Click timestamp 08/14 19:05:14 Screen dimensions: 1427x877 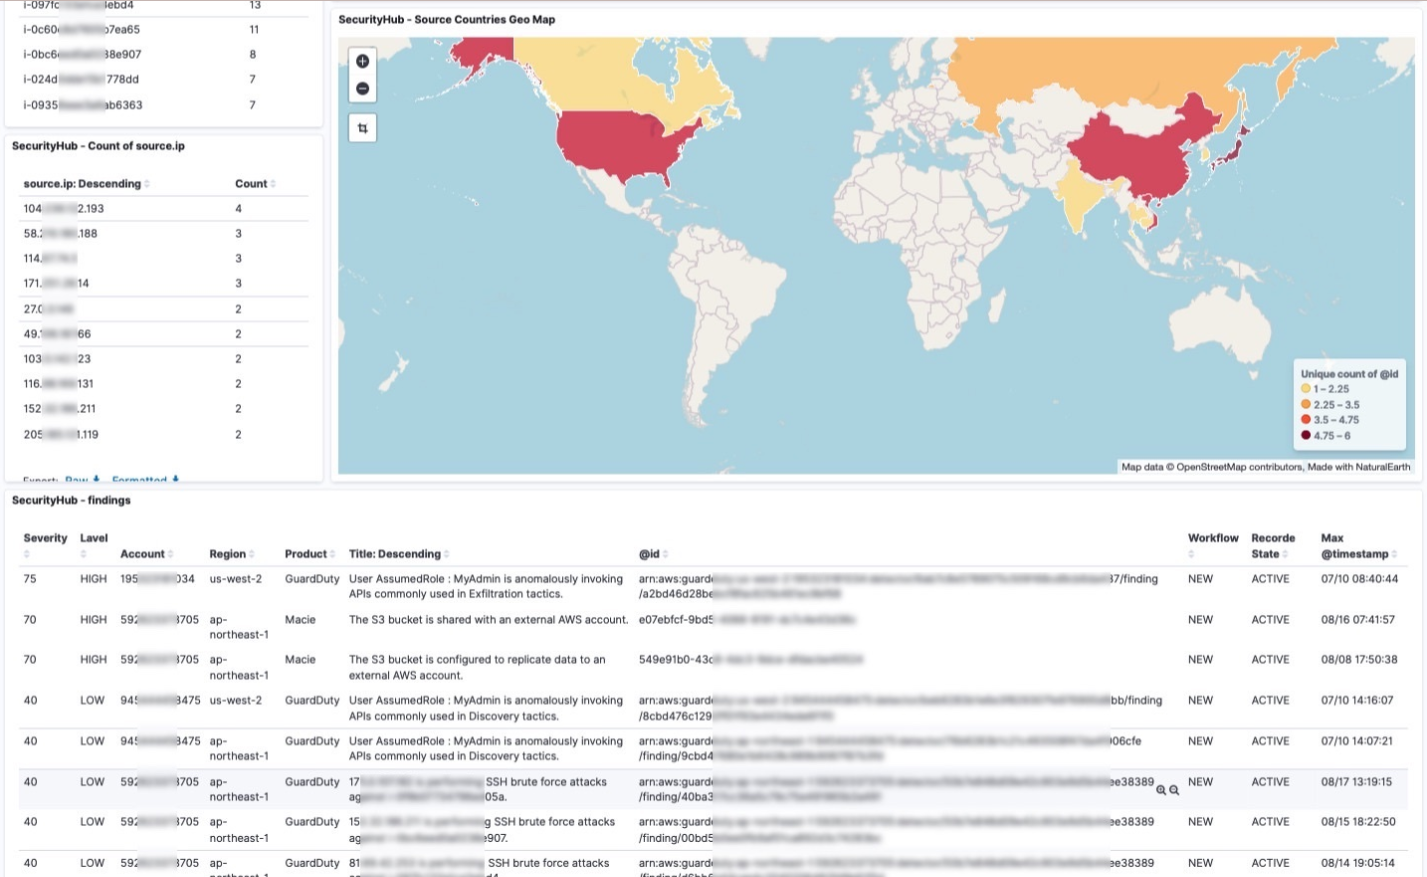point(1358,863)
